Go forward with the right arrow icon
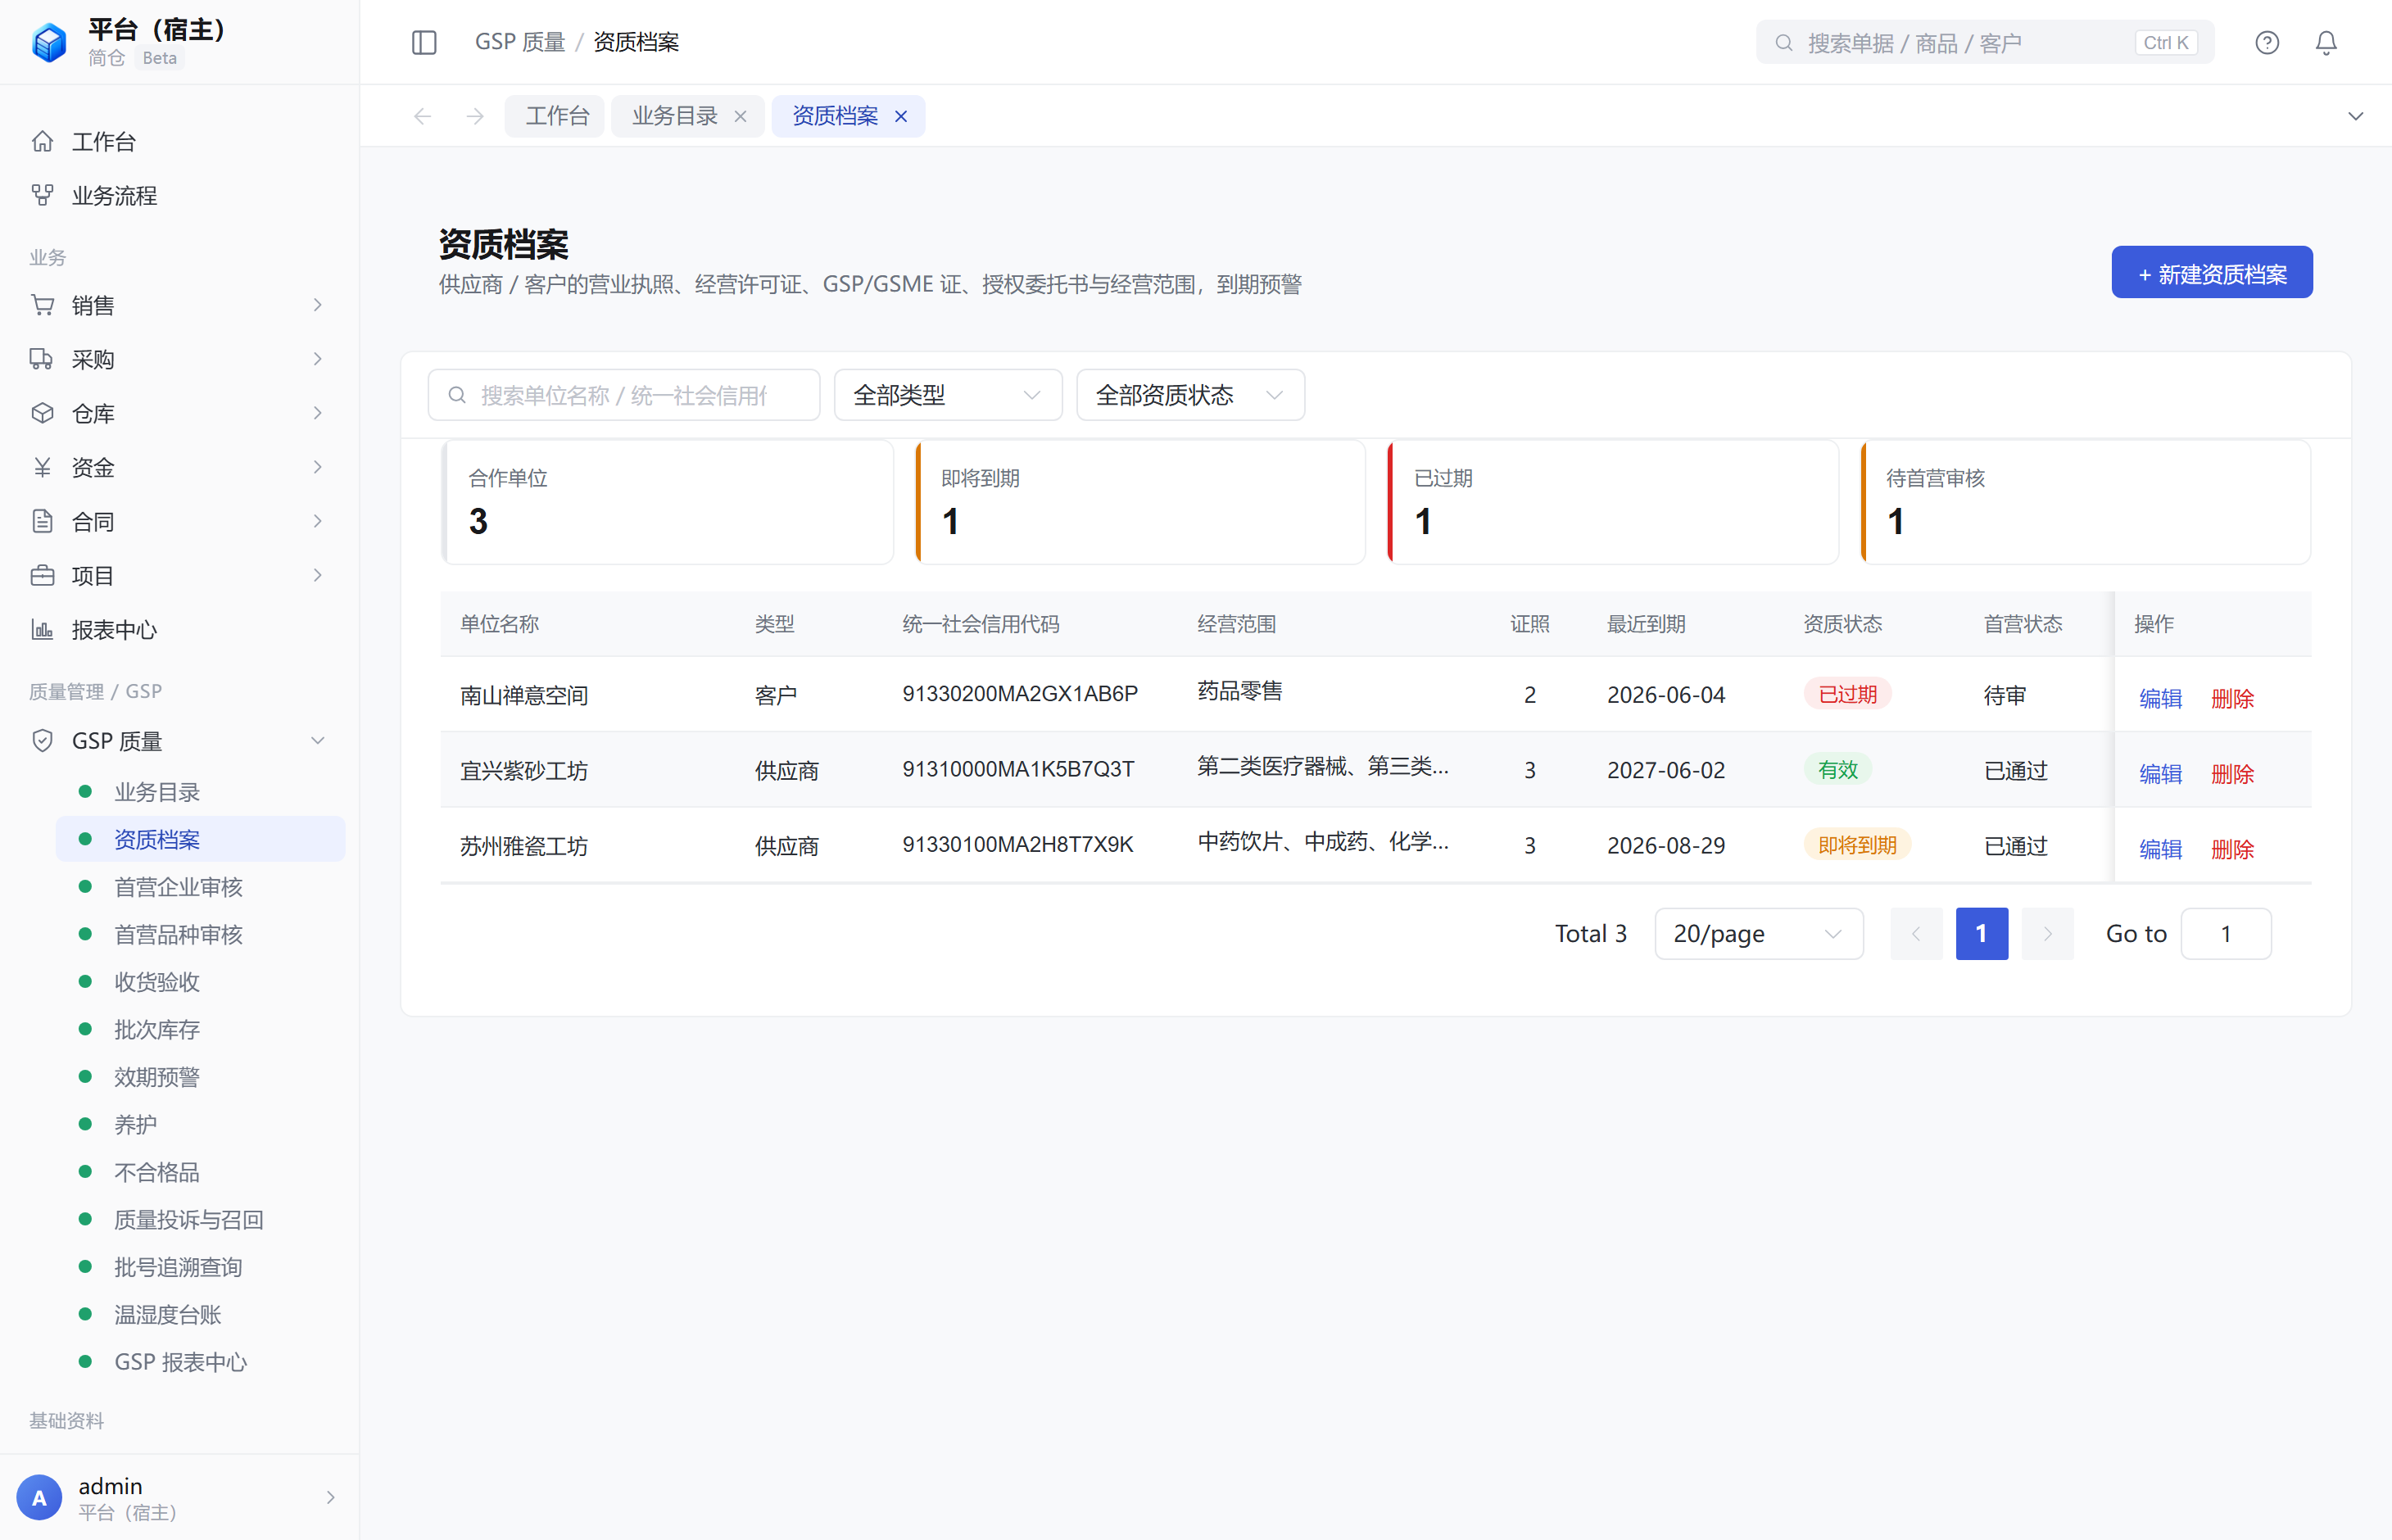This screenshot has width=2392, height=1540. coord(475,116)
